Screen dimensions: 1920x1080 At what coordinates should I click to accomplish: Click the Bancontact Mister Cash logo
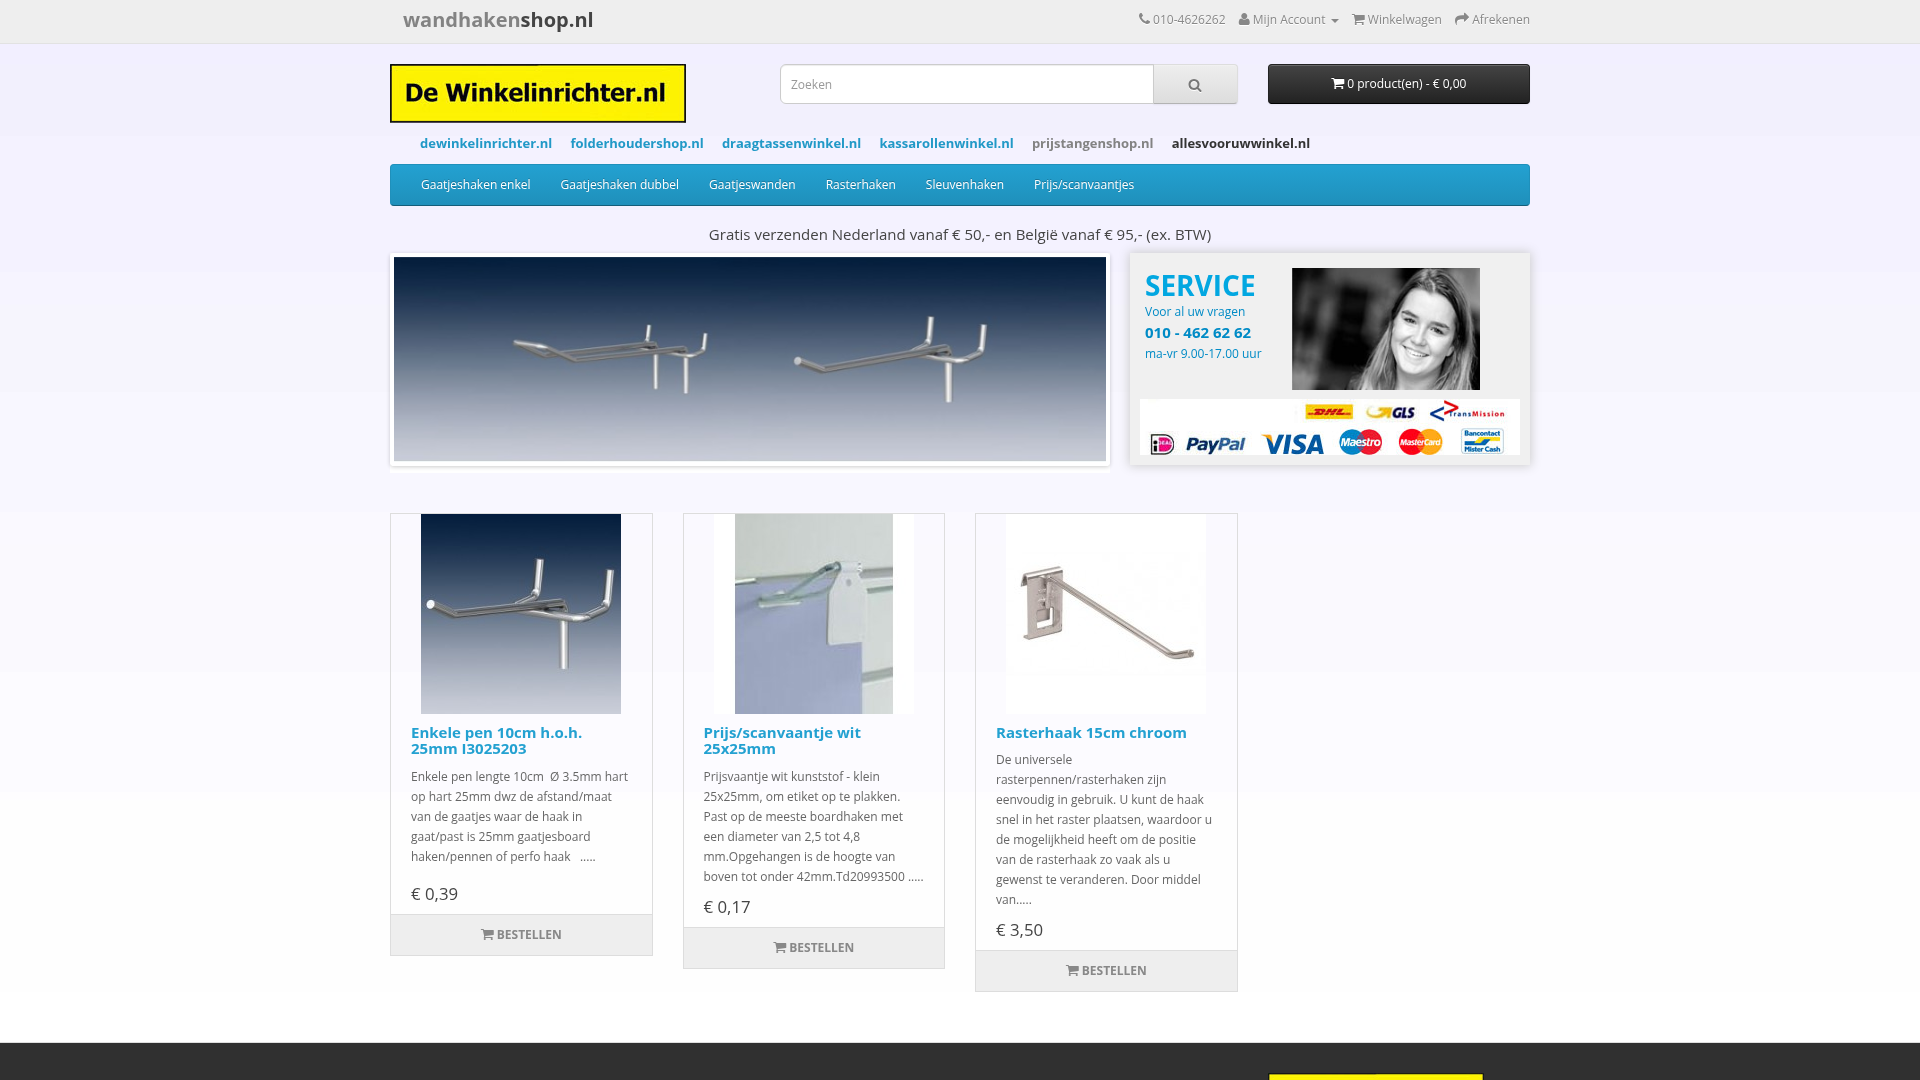tap(1482, 441)
